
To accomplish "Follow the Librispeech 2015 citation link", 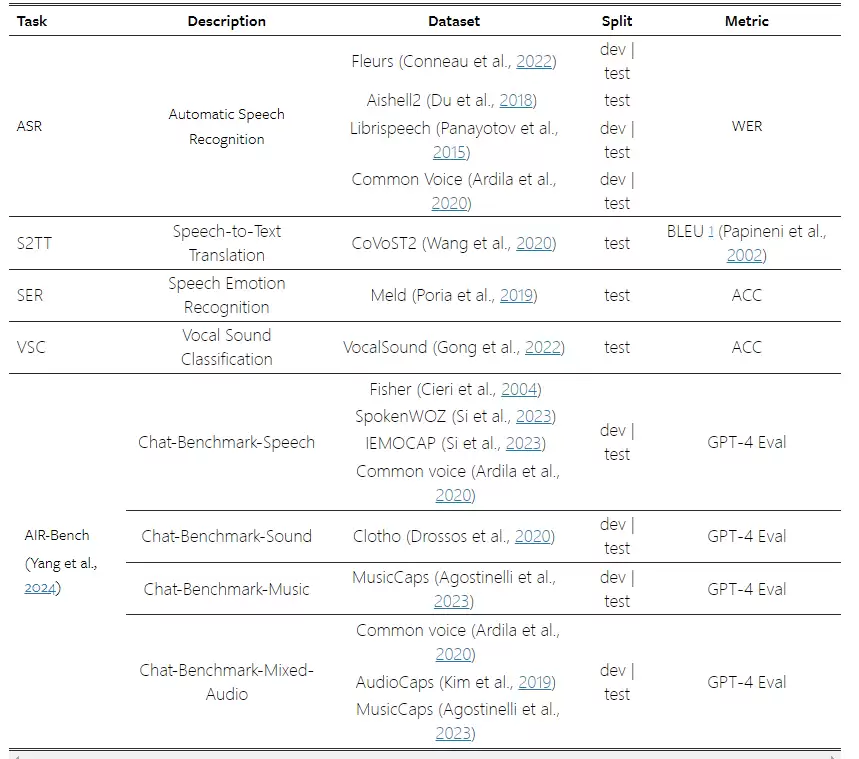I will (x=449, y=152).
